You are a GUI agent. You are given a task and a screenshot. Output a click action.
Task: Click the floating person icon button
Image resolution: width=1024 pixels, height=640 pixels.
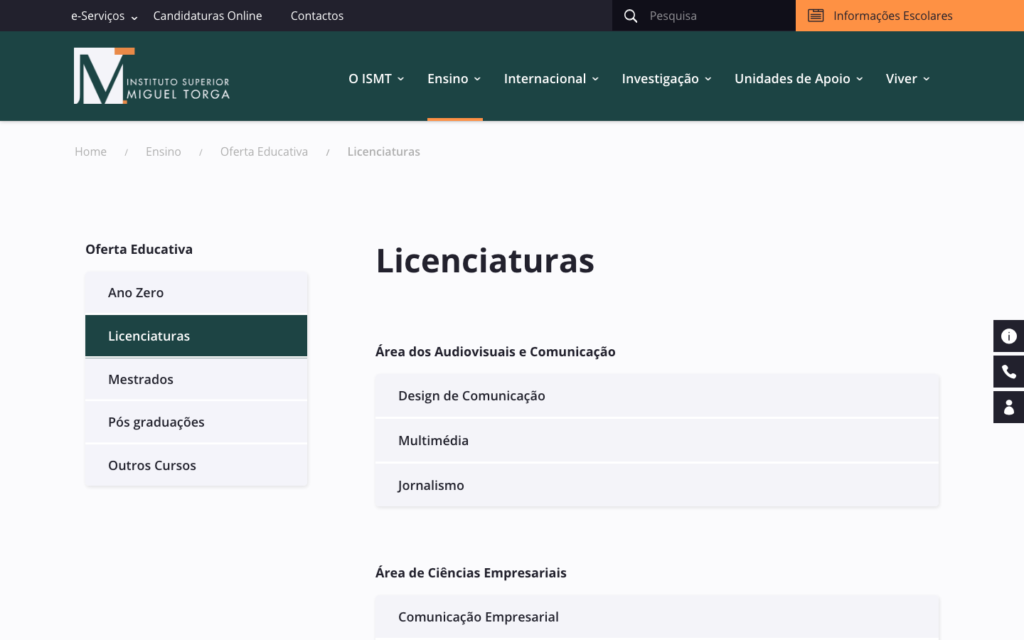click(x=1008, y=407)
